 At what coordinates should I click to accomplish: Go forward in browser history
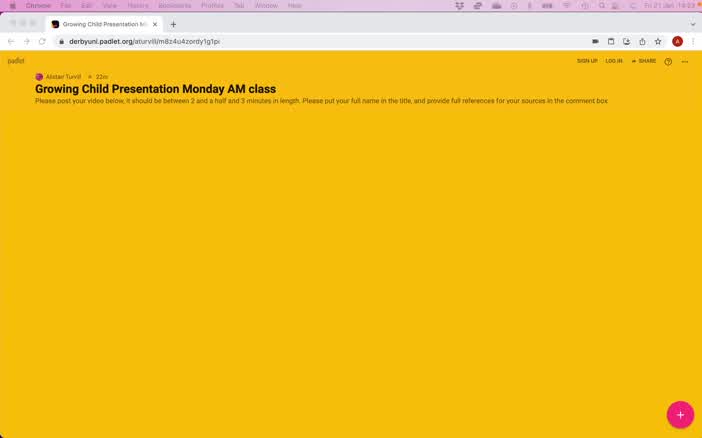tap(26, 42)
